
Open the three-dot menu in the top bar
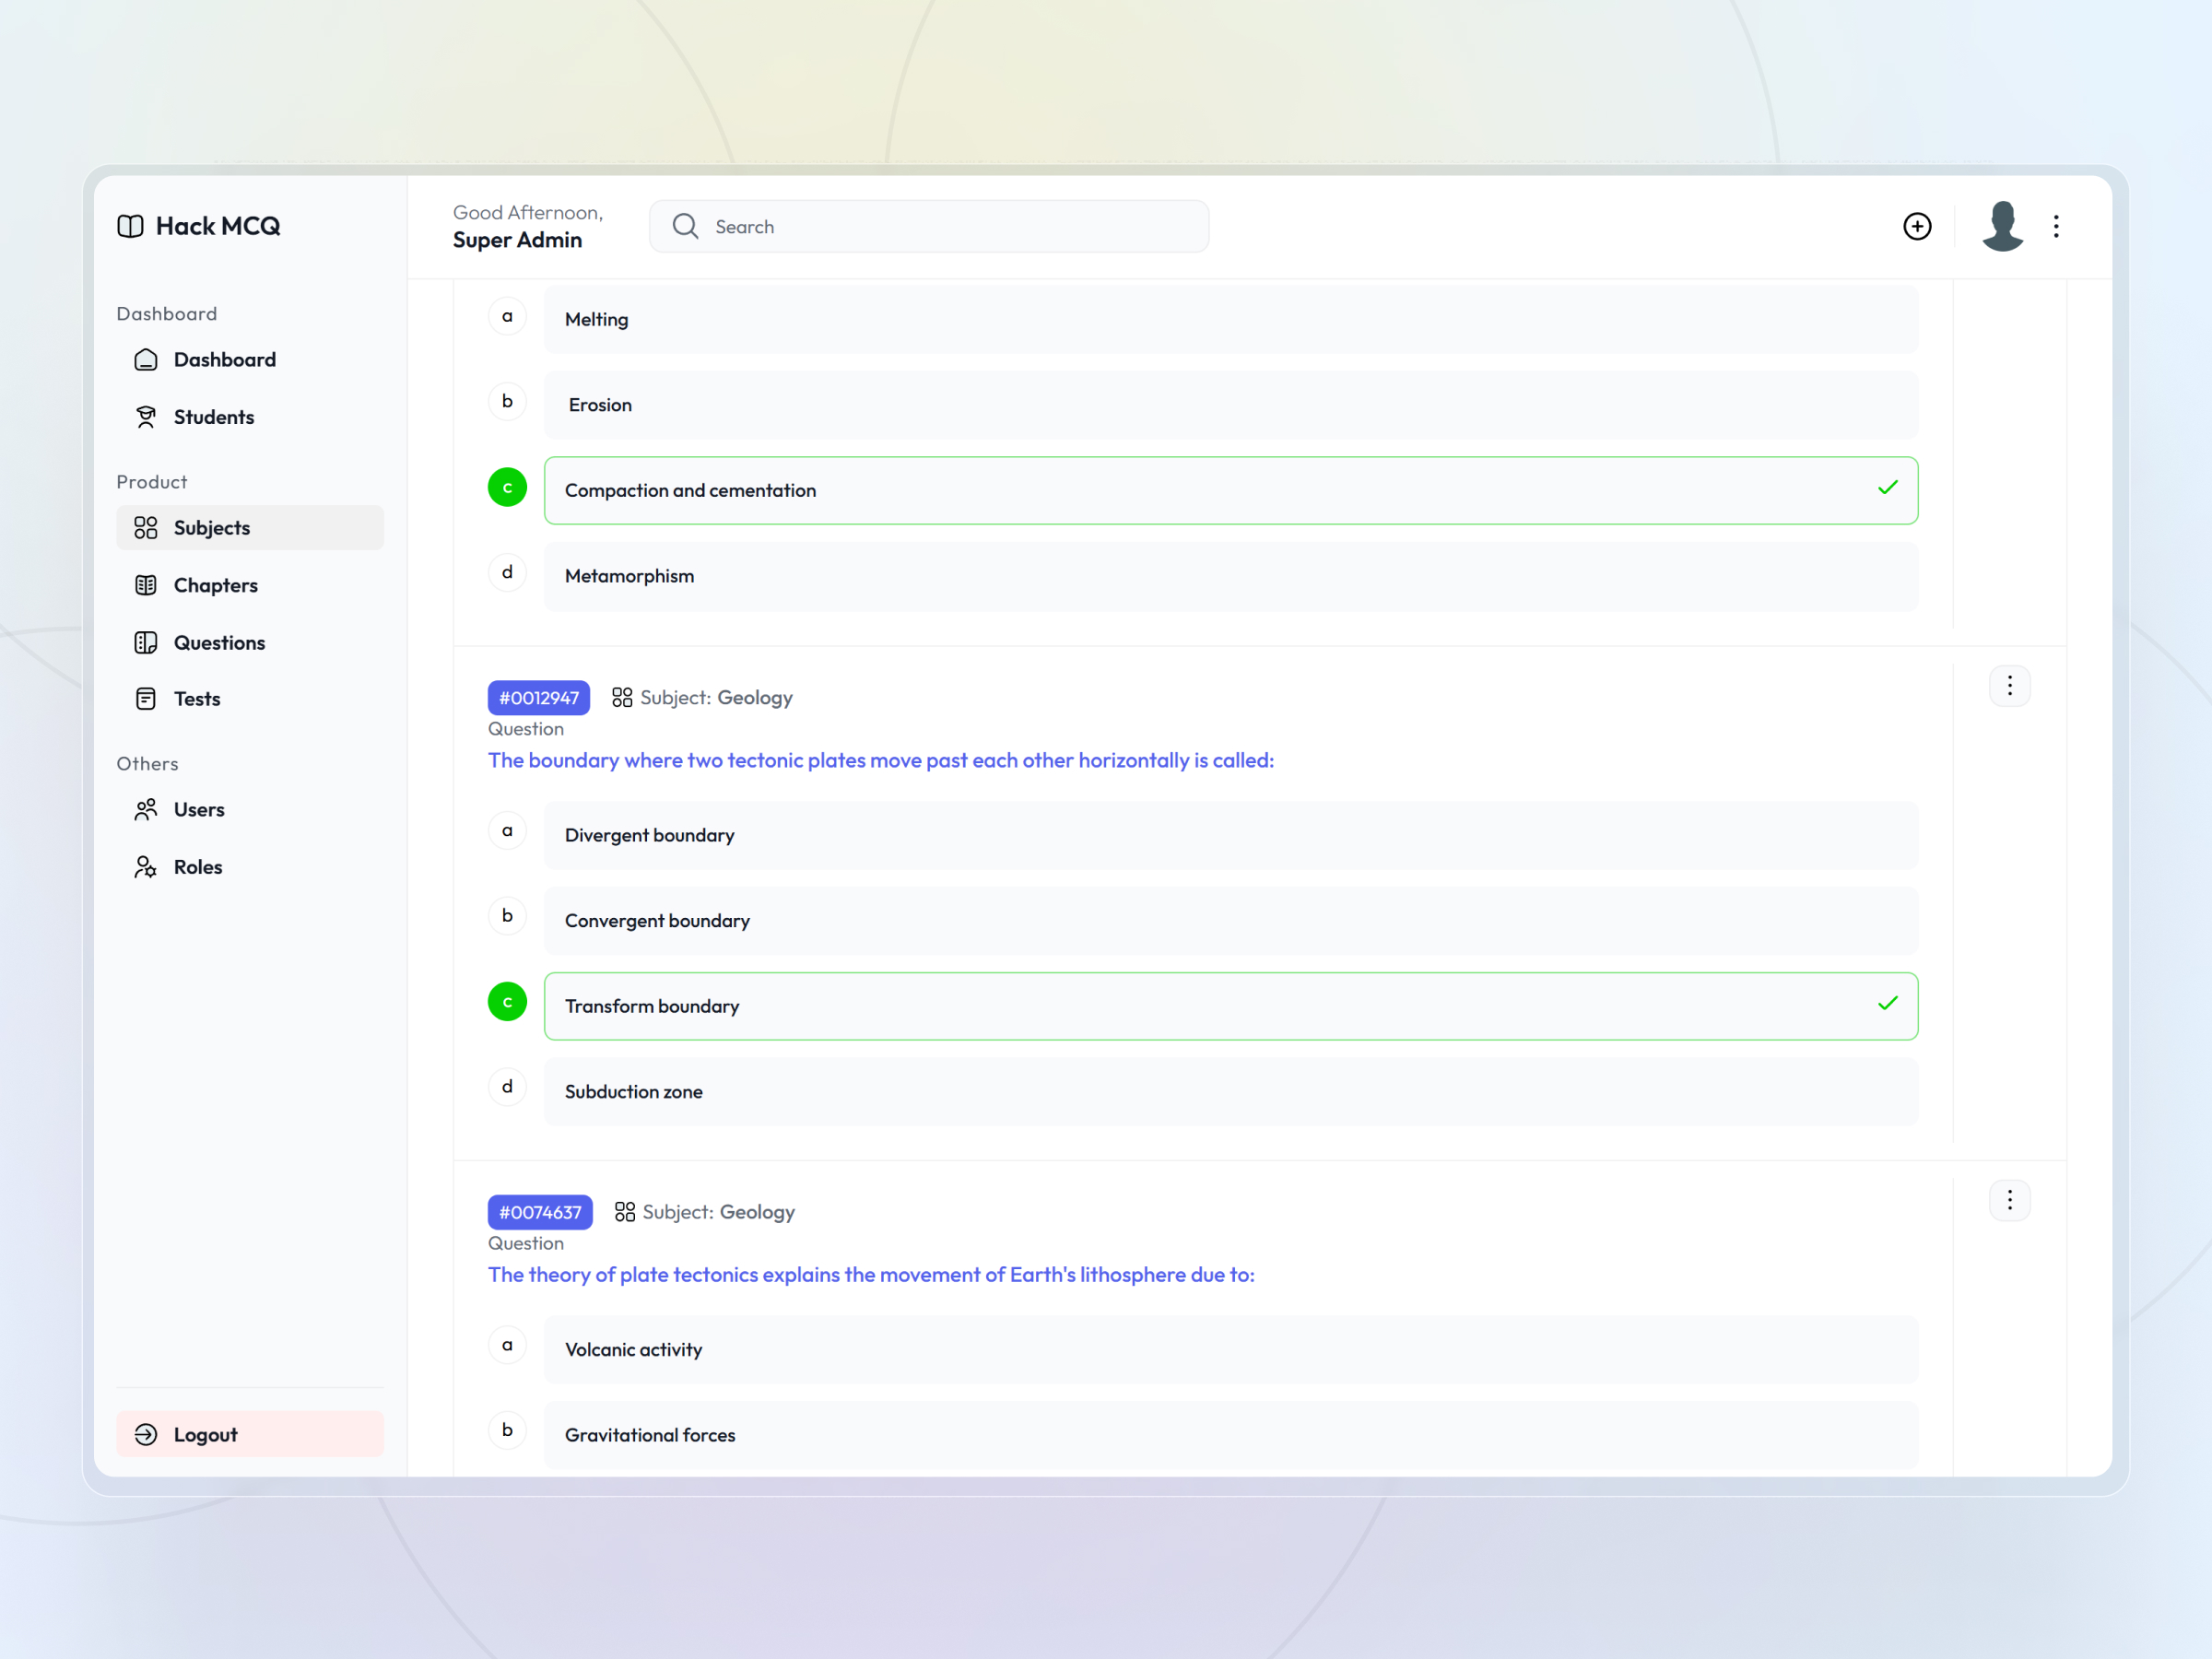pos(2056,226)
